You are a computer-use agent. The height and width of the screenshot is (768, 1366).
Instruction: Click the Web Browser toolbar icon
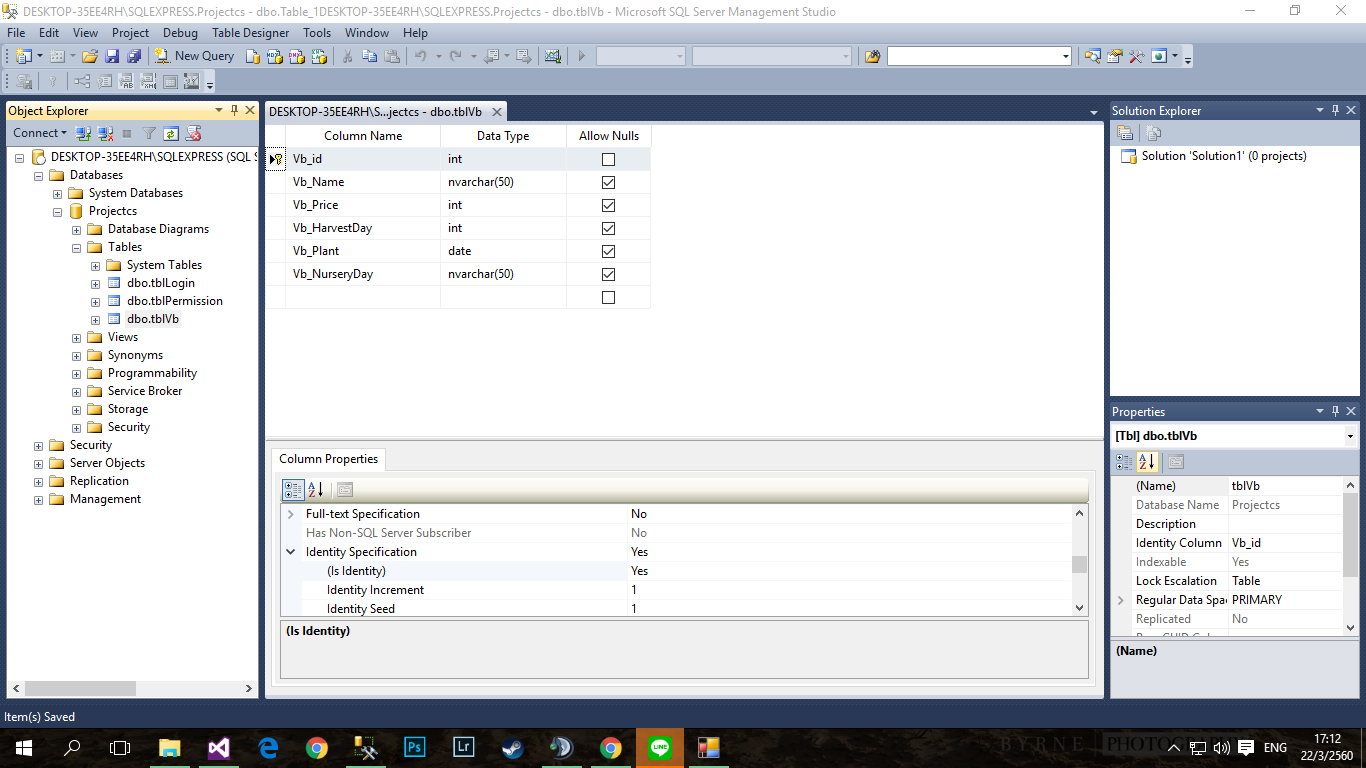[1159, 56]
